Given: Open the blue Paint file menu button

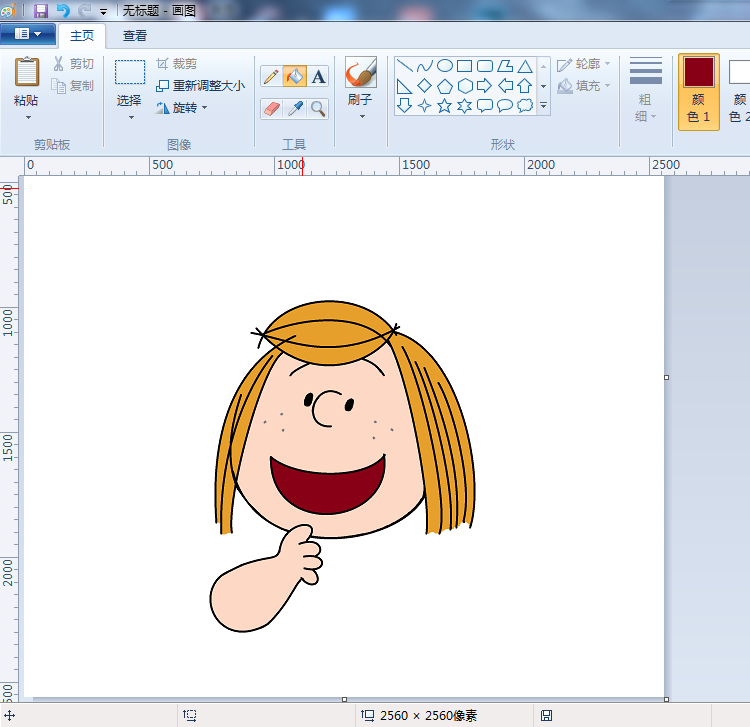Looking at the screenshot, I should 28,34.
